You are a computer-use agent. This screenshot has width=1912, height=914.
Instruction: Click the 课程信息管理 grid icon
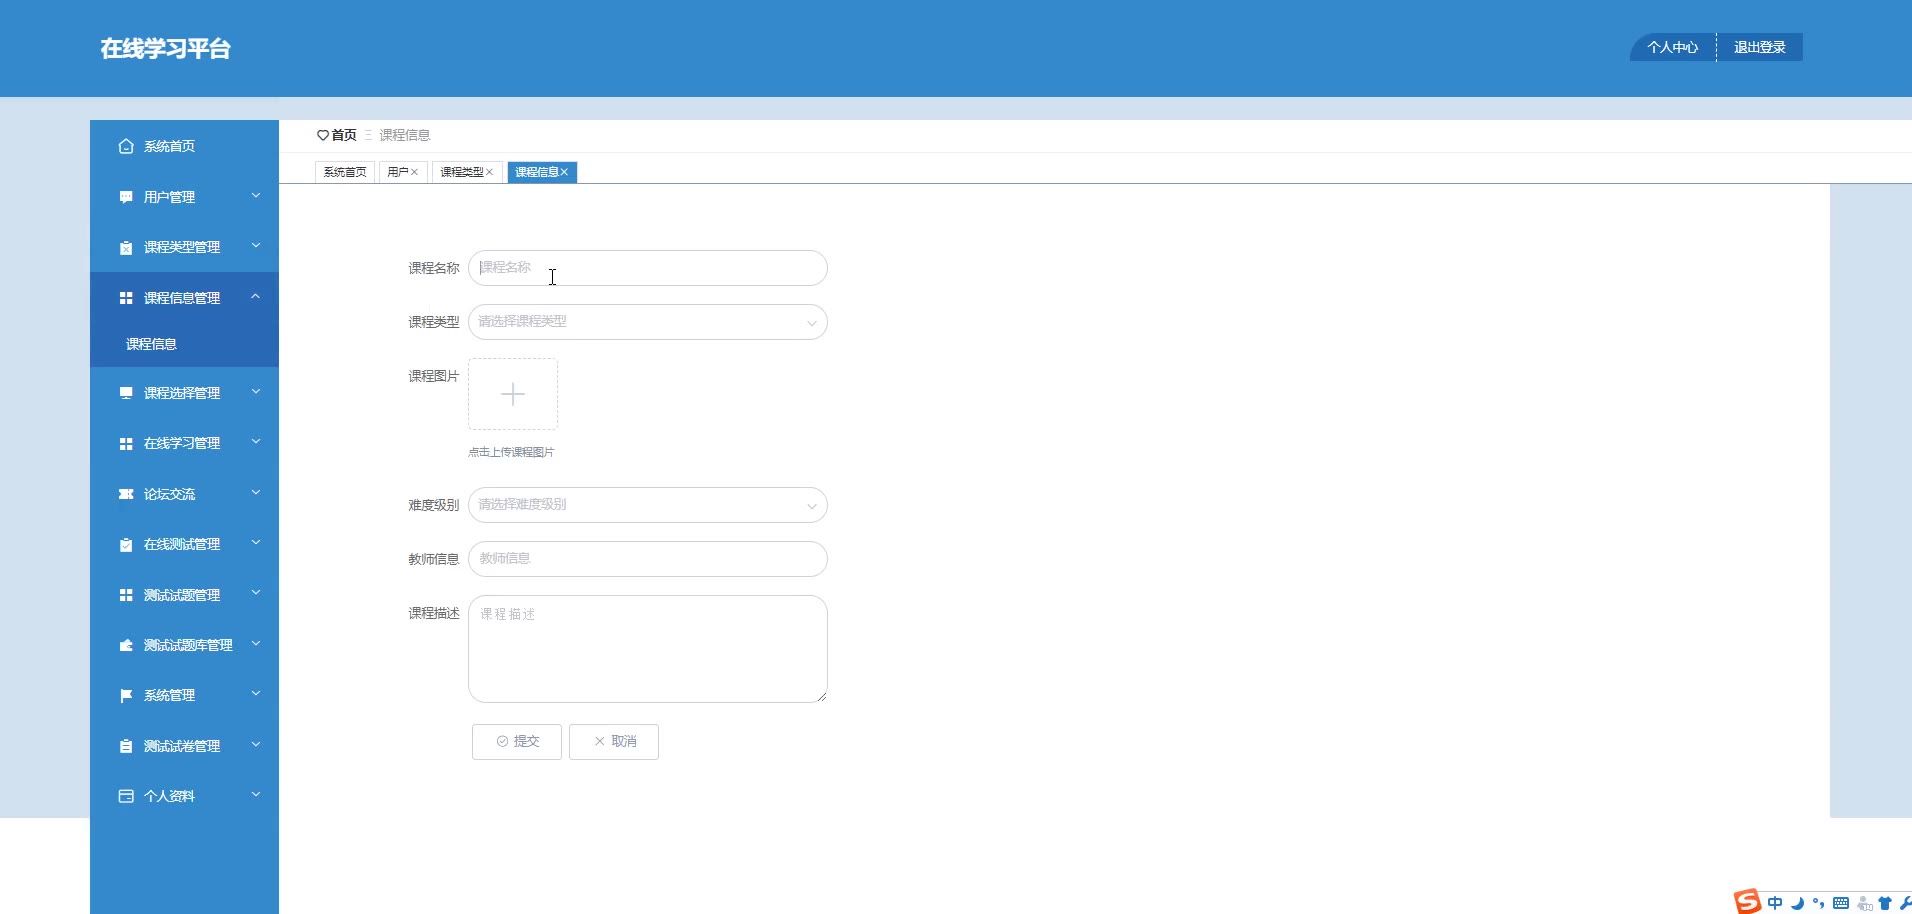point(126,298)
